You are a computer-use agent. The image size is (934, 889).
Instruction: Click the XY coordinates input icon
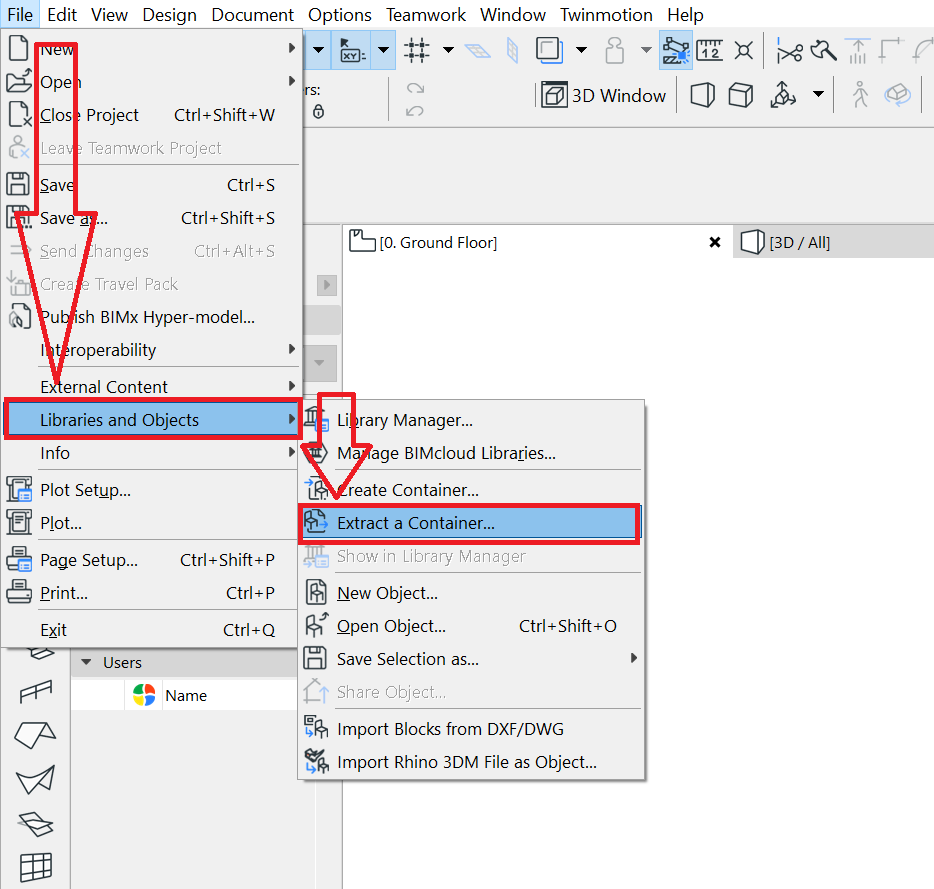tap(353, 50)
